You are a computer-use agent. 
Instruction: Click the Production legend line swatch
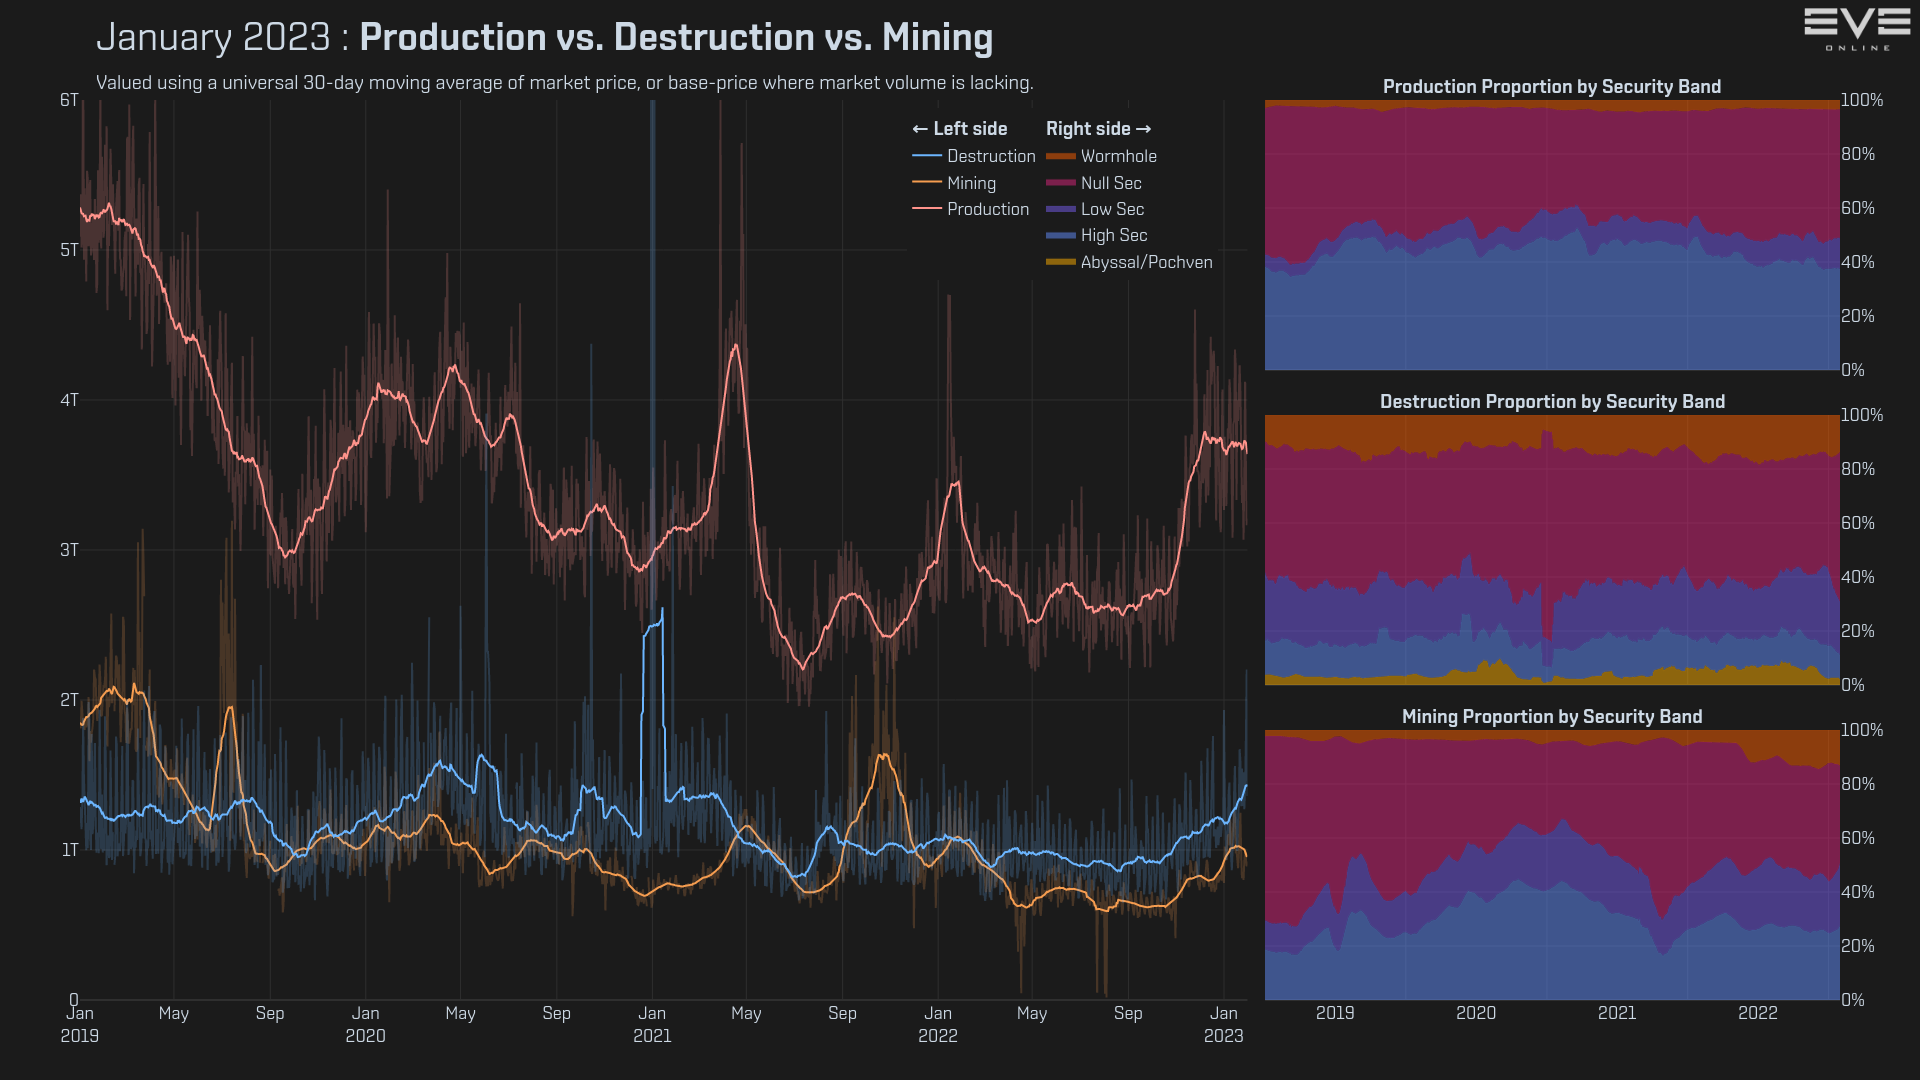click(x=927, y=209)
